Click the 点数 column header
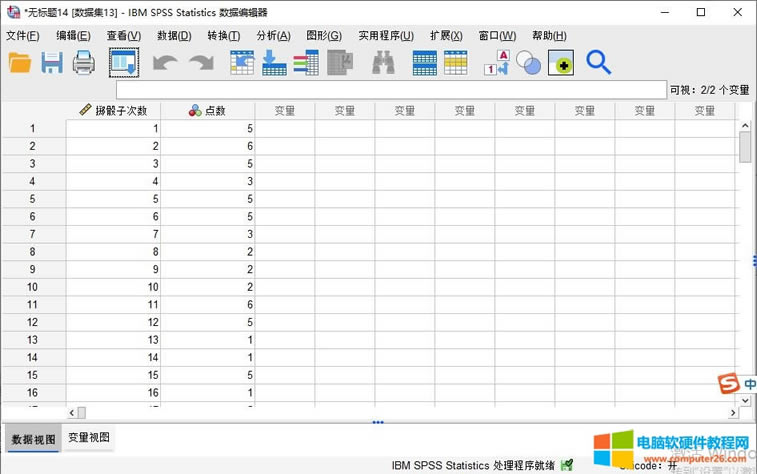 208,111
